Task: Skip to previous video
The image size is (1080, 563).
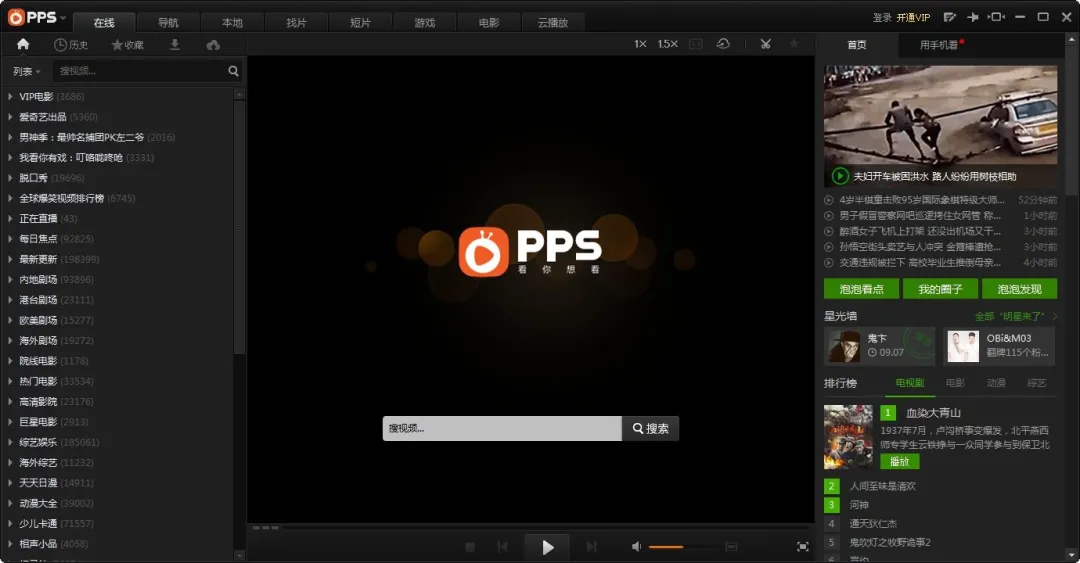Action: 503,547
